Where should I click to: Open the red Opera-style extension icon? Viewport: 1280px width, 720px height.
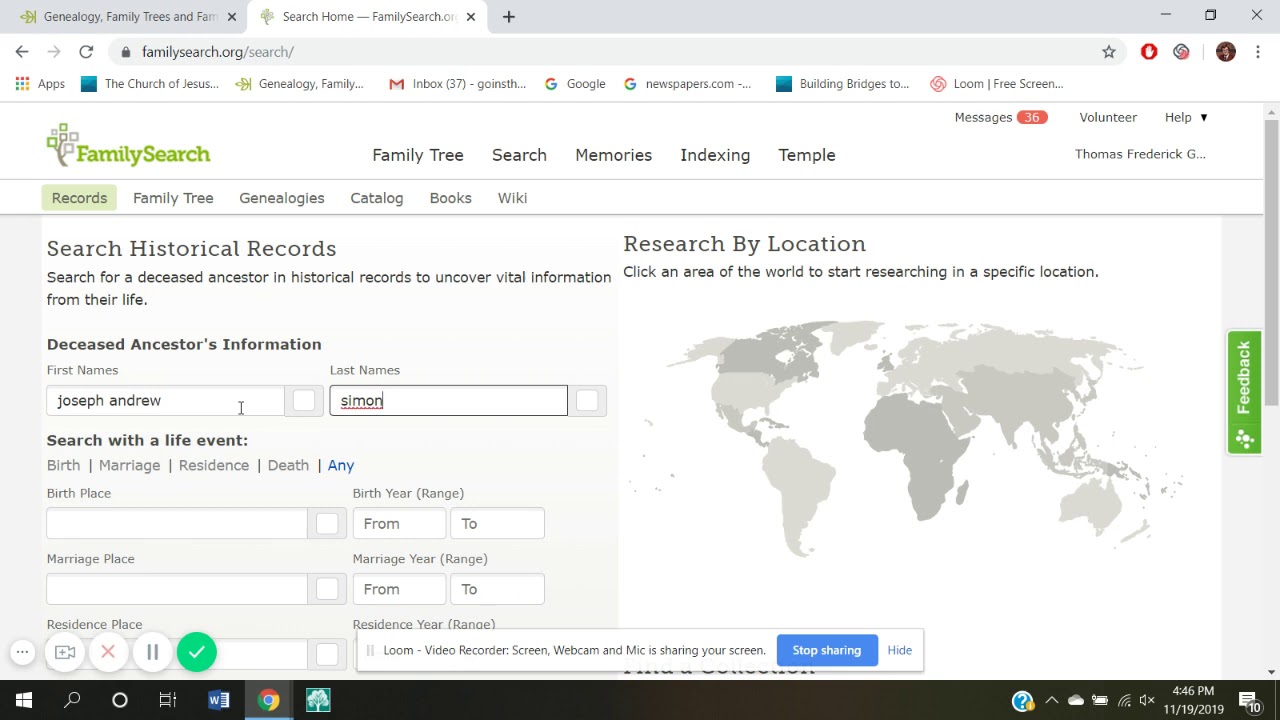tap(1149, 52)
